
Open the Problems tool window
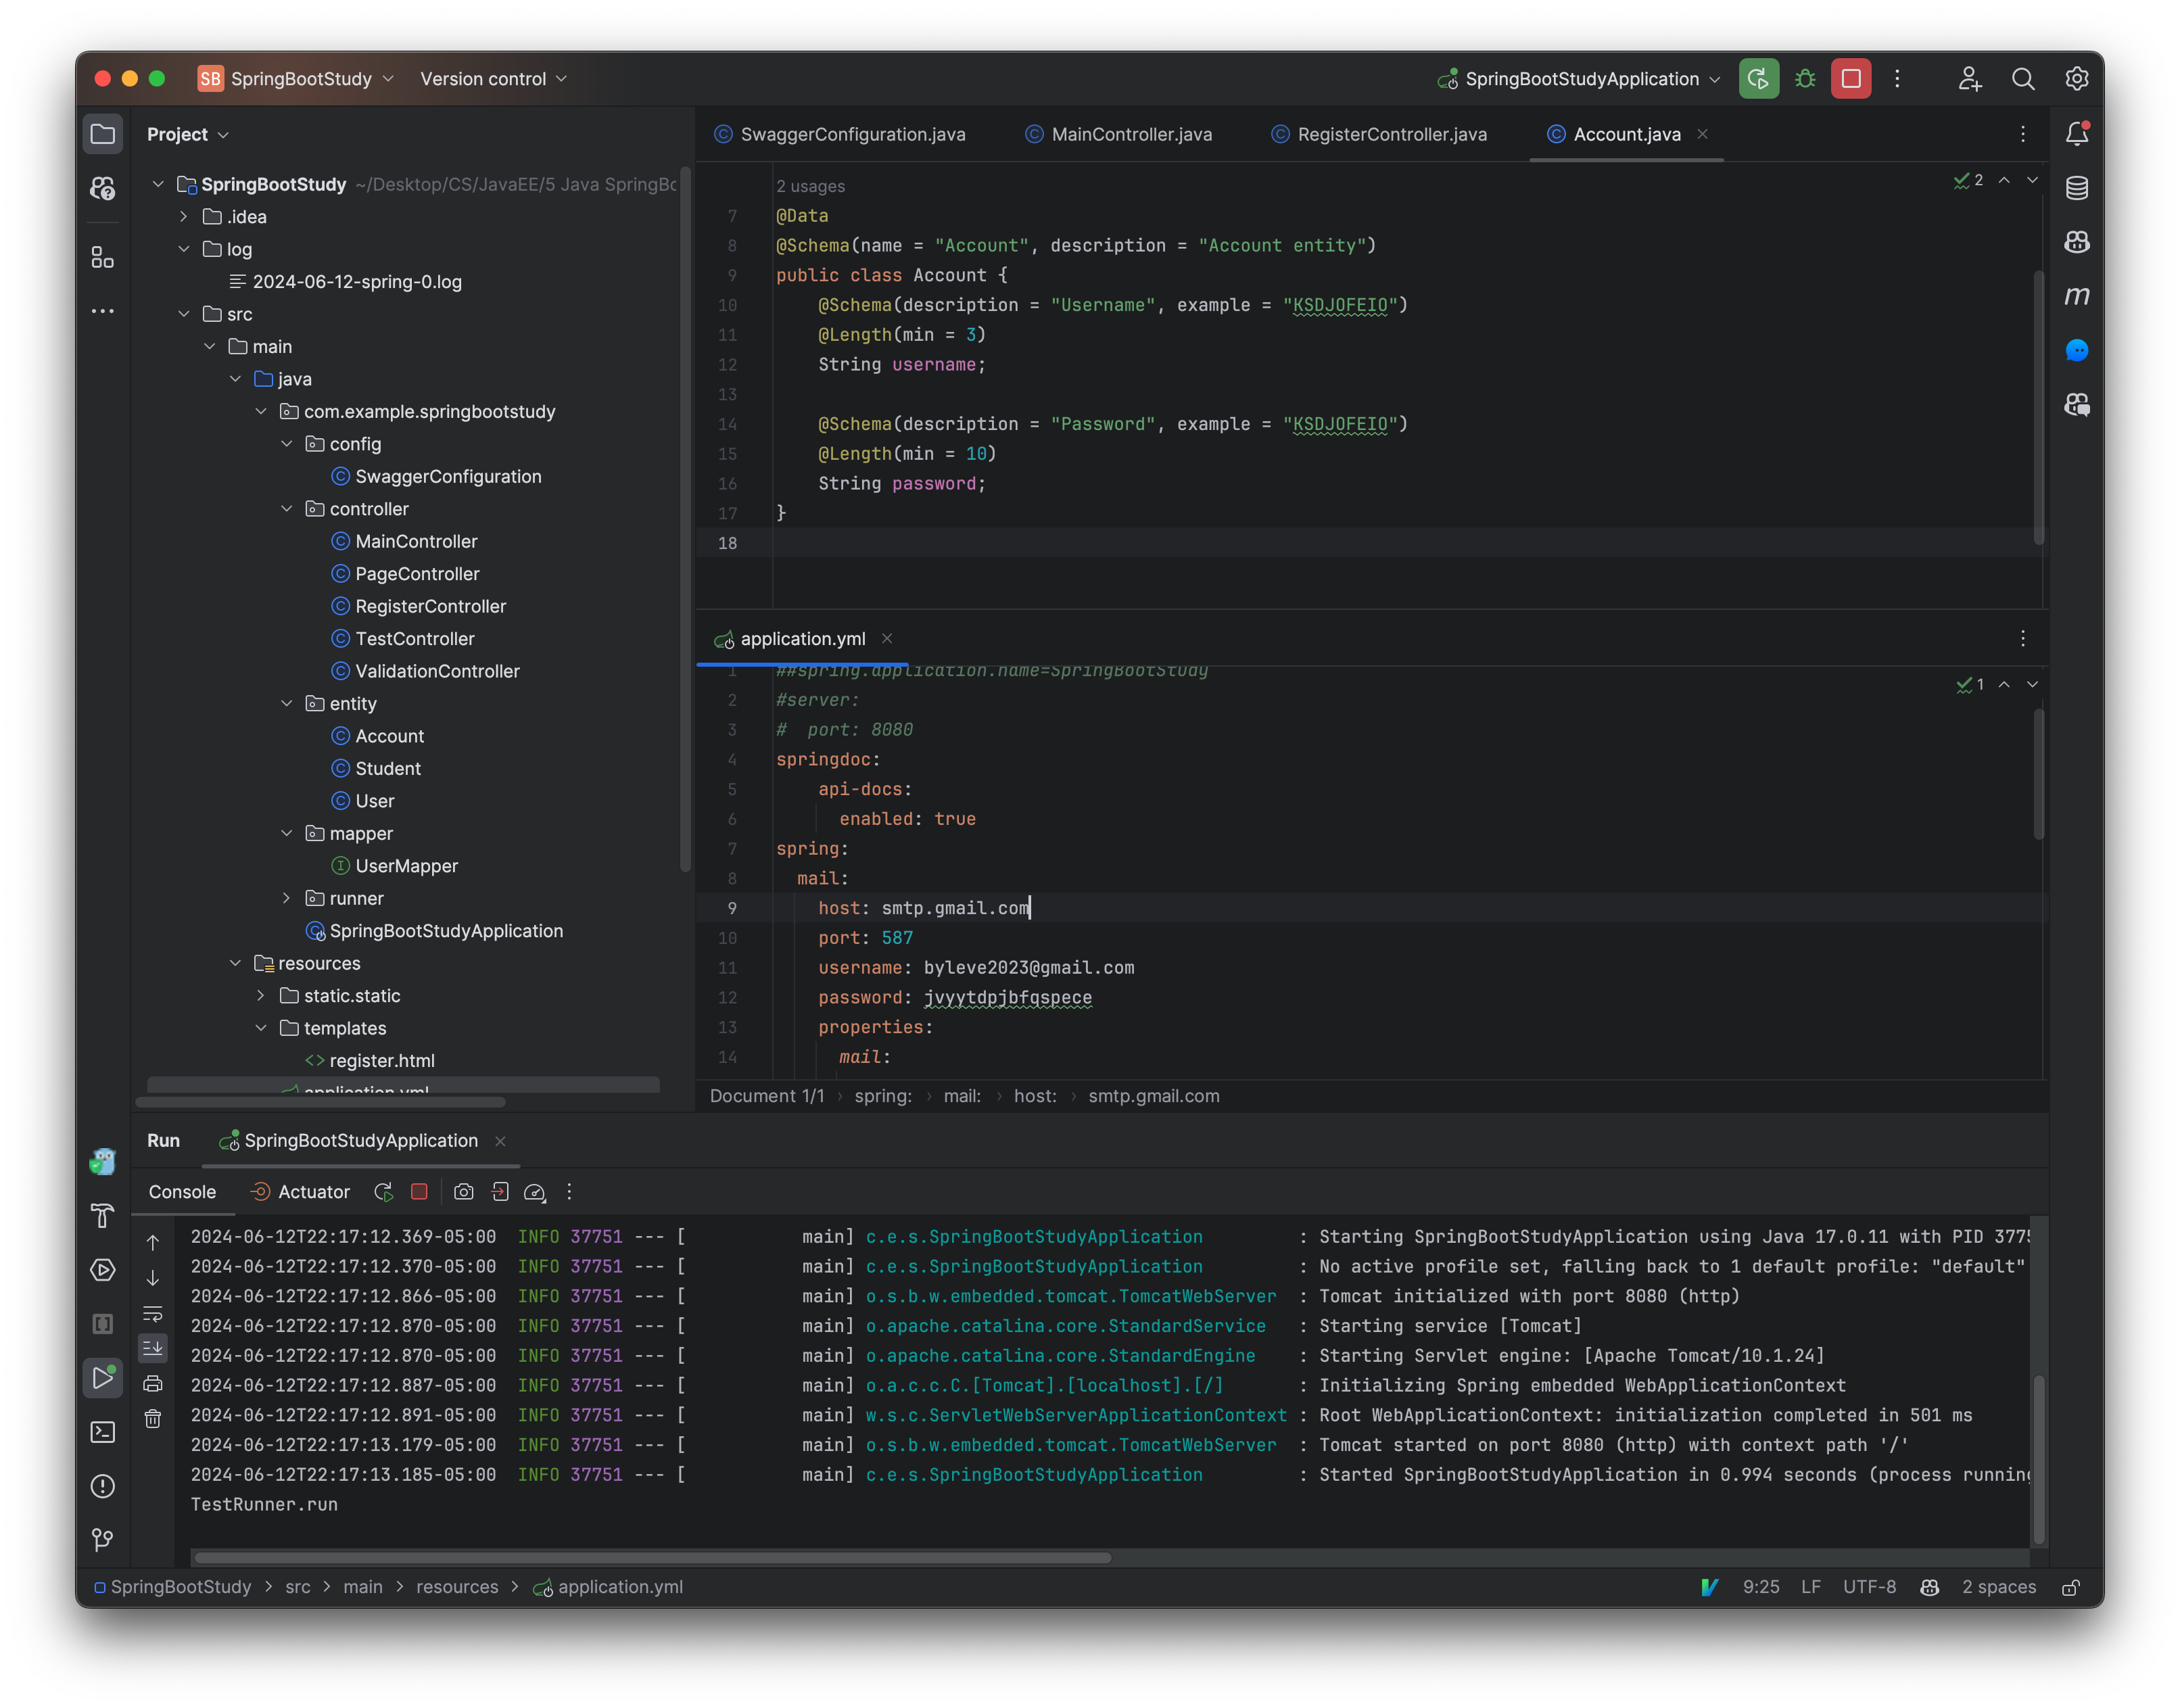[103, 1486]
